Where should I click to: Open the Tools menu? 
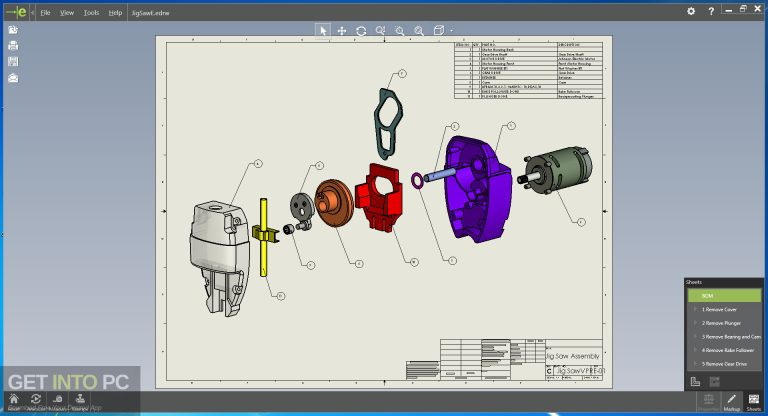pos(91,13)
